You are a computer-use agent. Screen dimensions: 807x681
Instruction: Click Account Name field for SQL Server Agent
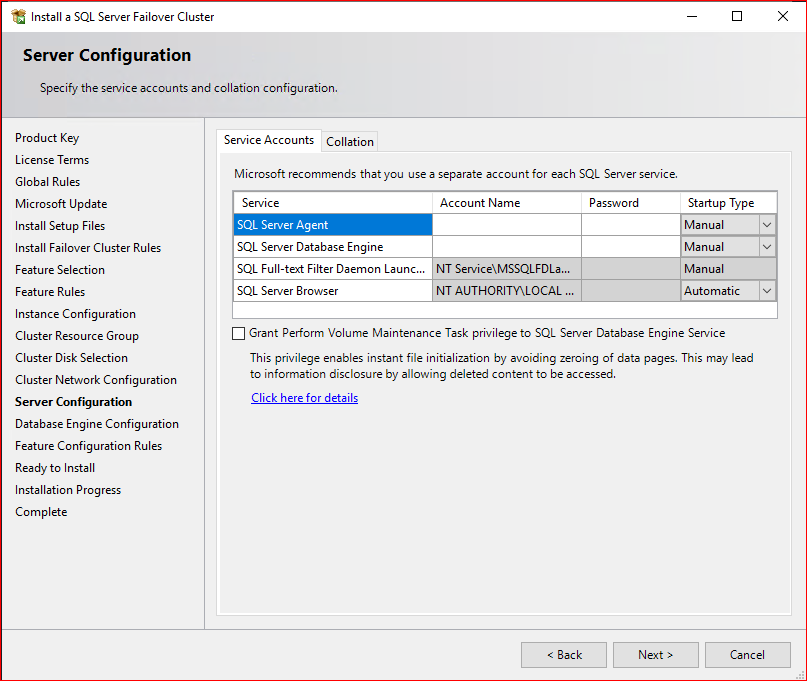click(x=507, y=225)
